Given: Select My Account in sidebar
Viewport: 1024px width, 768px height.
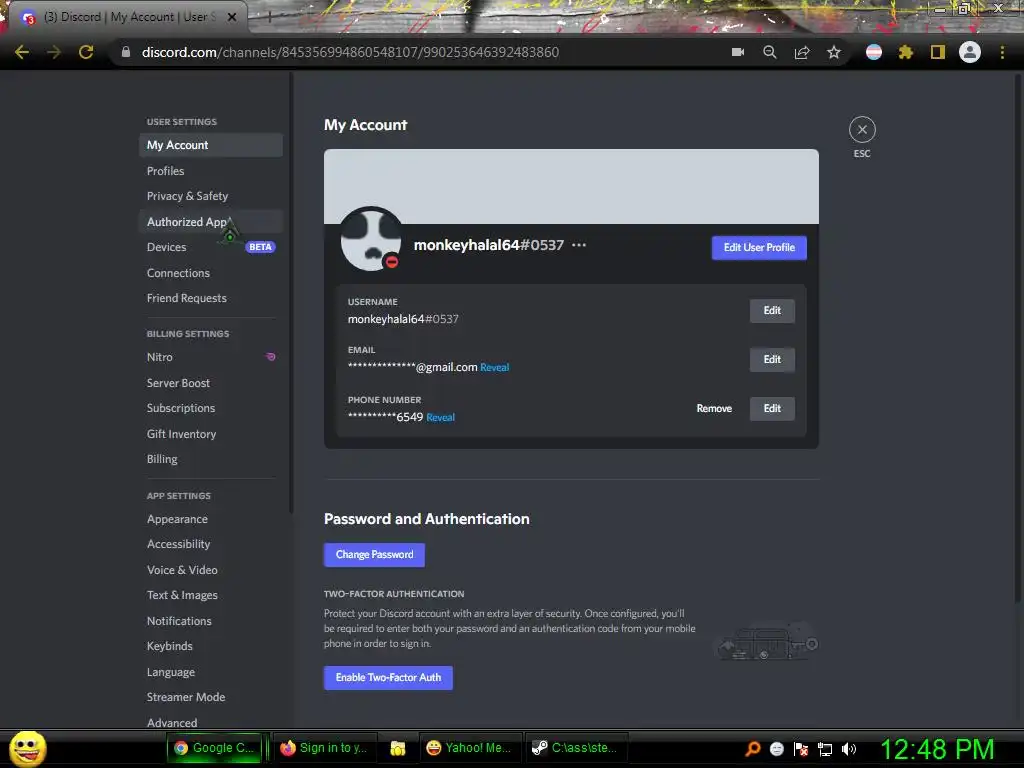Looking at the screenshot, I should pos(211,145).
